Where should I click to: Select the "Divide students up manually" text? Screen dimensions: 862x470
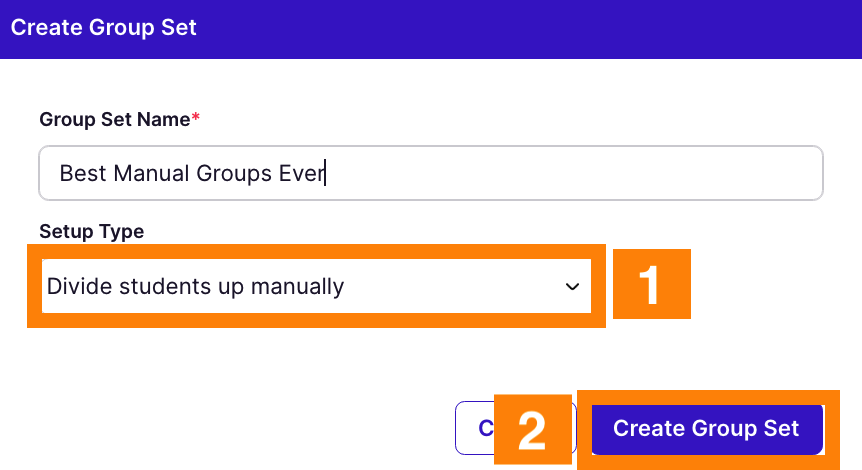click(195, 287)
